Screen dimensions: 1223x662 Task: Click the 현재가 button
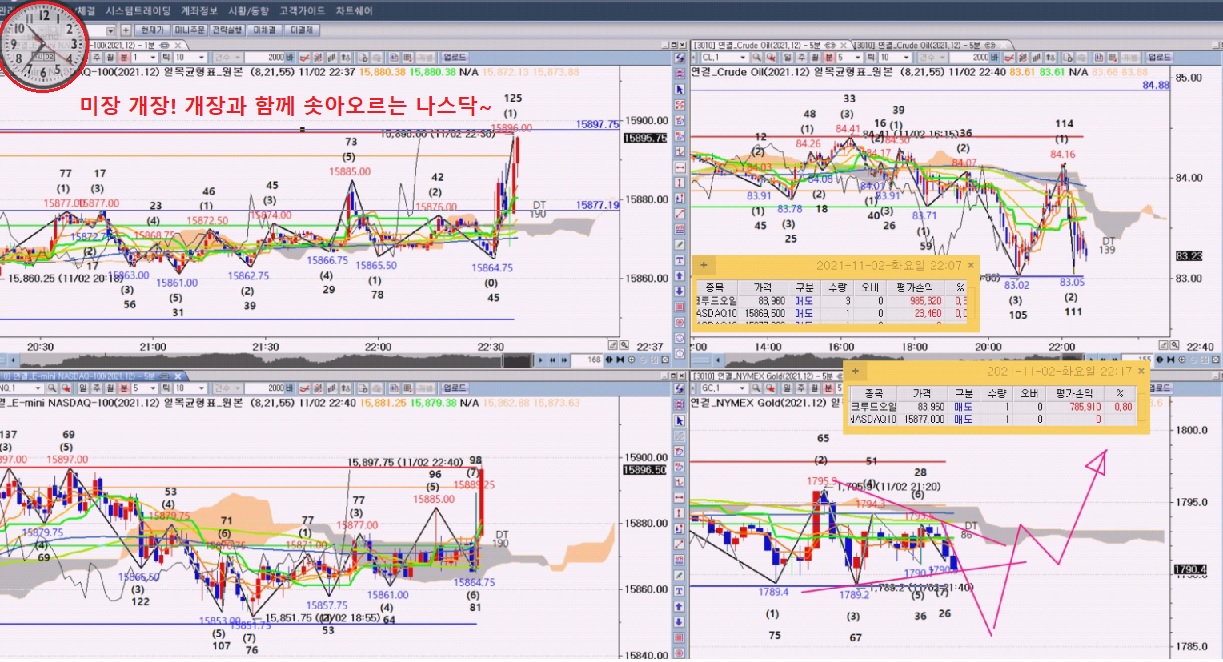[151, 30]
